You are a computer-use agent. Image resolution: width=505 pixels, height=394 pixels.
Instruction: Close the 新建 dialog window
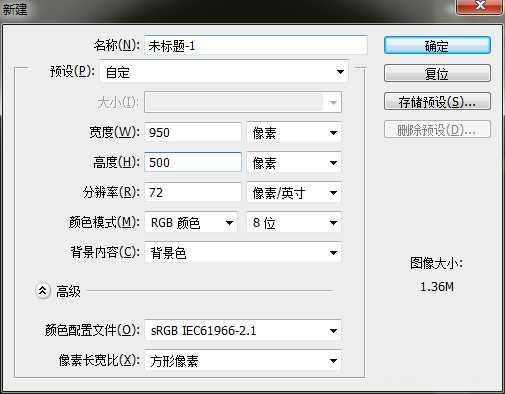480,7
